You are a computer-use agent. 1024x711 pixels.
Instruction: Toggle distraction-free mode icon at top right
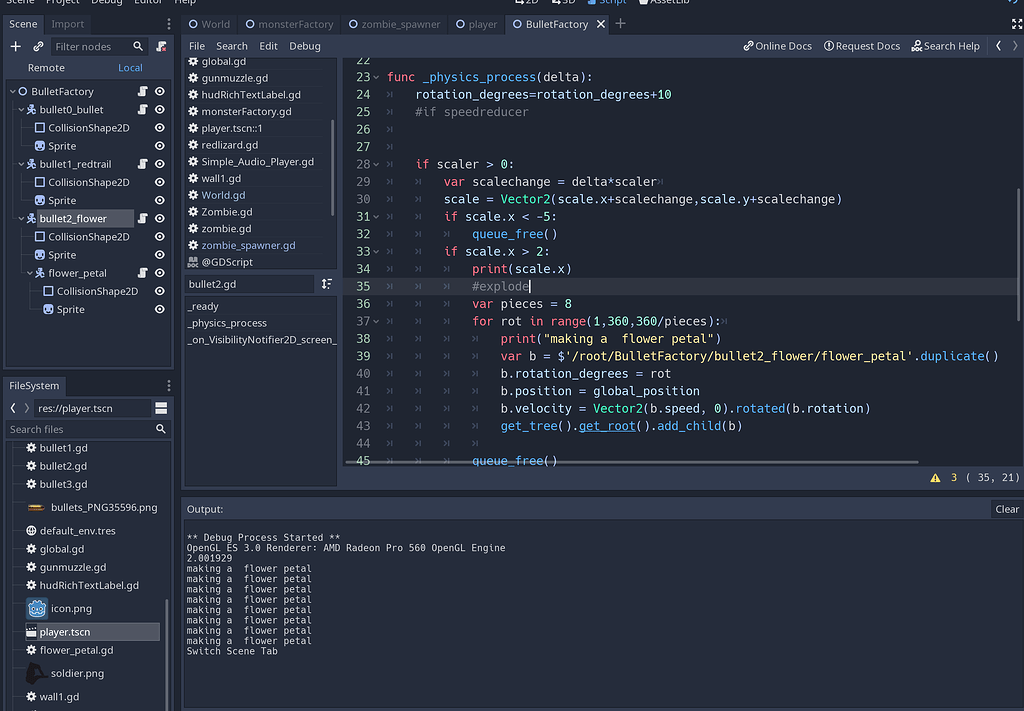click(1017, 24)
